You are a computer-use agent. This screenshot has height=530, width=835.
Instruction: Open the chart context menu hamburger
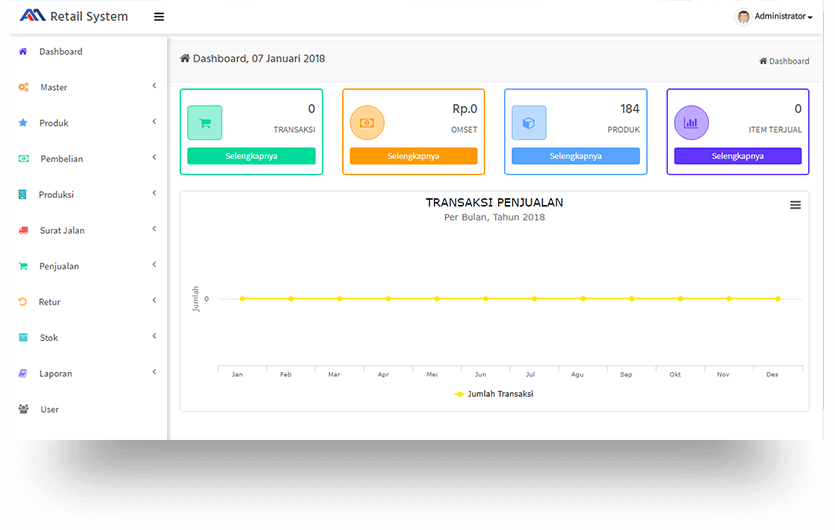pyautogui.click(x=795, y=205)
